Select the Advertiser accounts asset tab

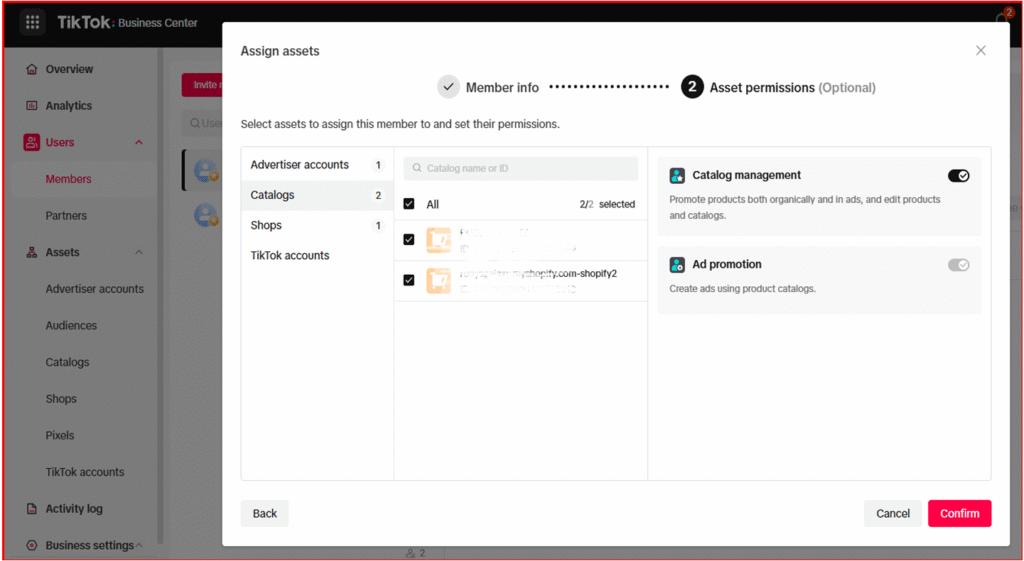(x=300, y=165)
